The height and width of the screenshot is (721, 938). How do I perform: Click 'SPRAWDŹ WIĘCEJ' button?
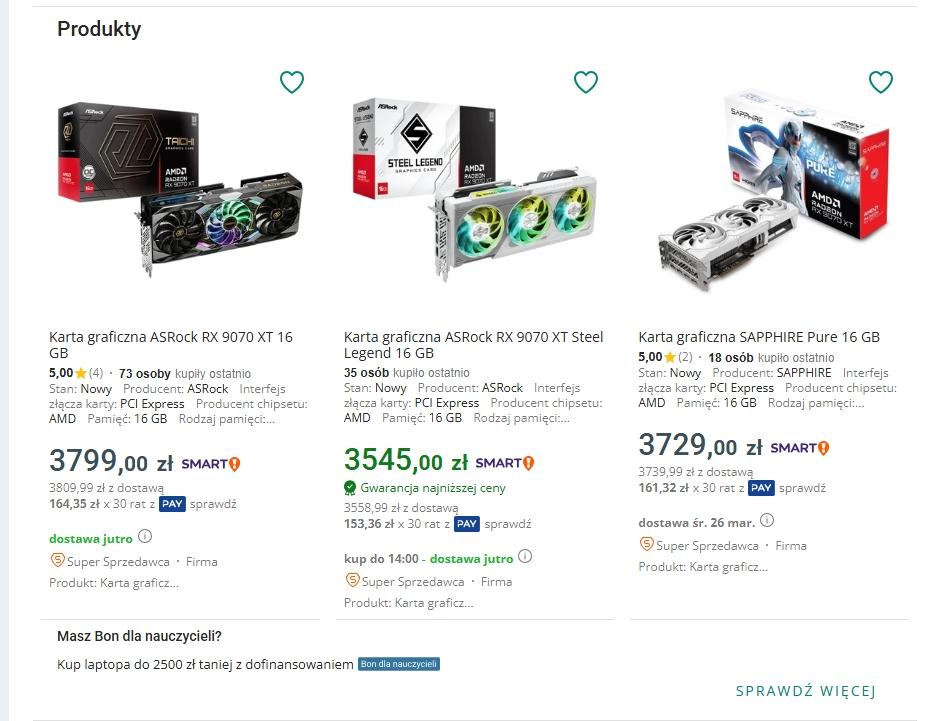click(806, 691)
